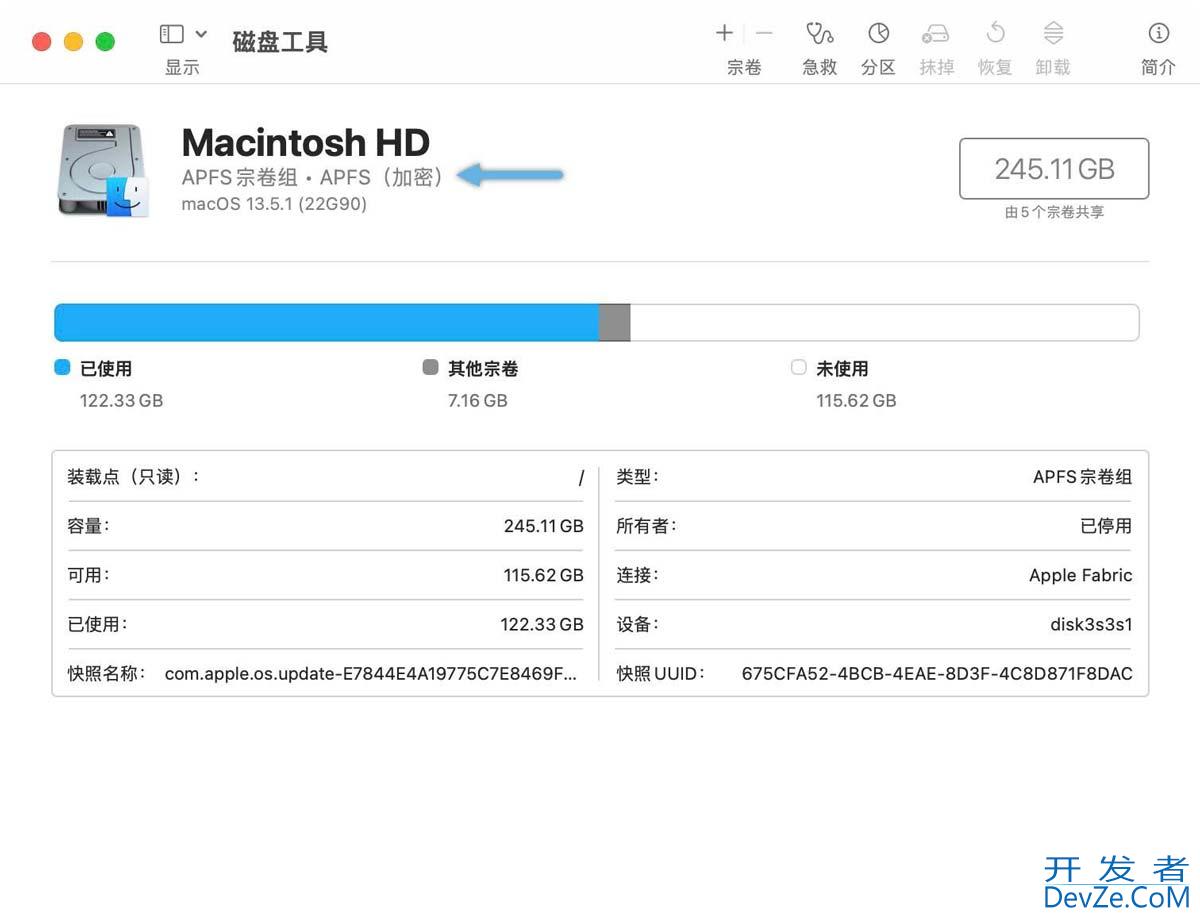Click the white 未使用 legend swatch

pyautogui.click(x=798, y=368)
